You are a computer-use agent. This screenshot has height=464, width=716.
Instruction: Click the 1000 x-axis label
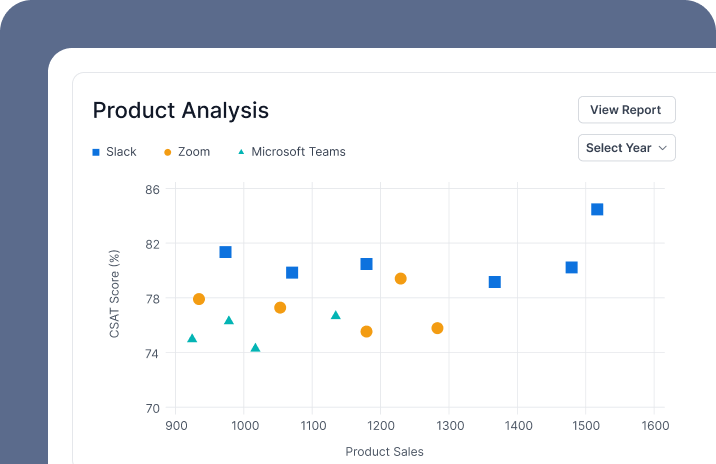[245, 426]
